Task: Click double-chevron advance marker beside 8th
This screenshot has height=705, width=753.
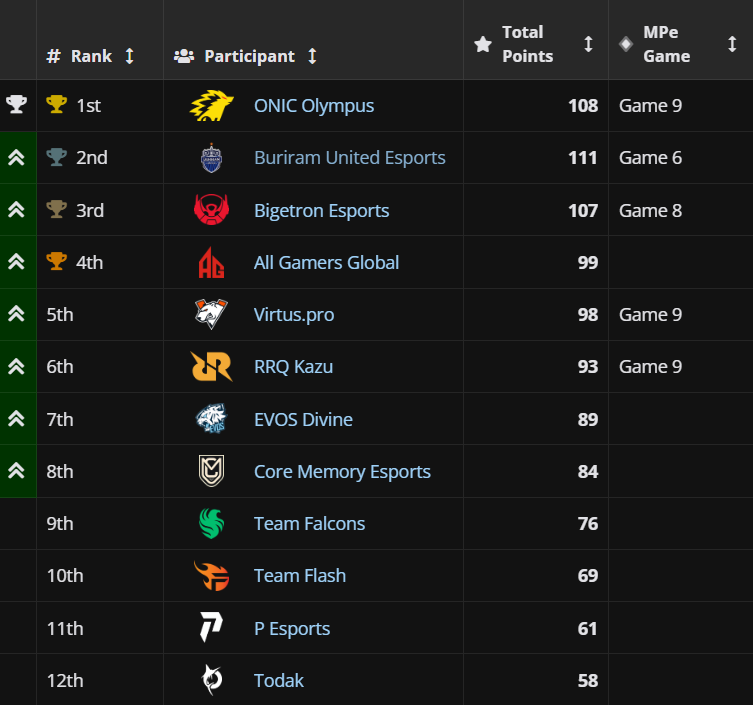Action: [x=16, y=471]
